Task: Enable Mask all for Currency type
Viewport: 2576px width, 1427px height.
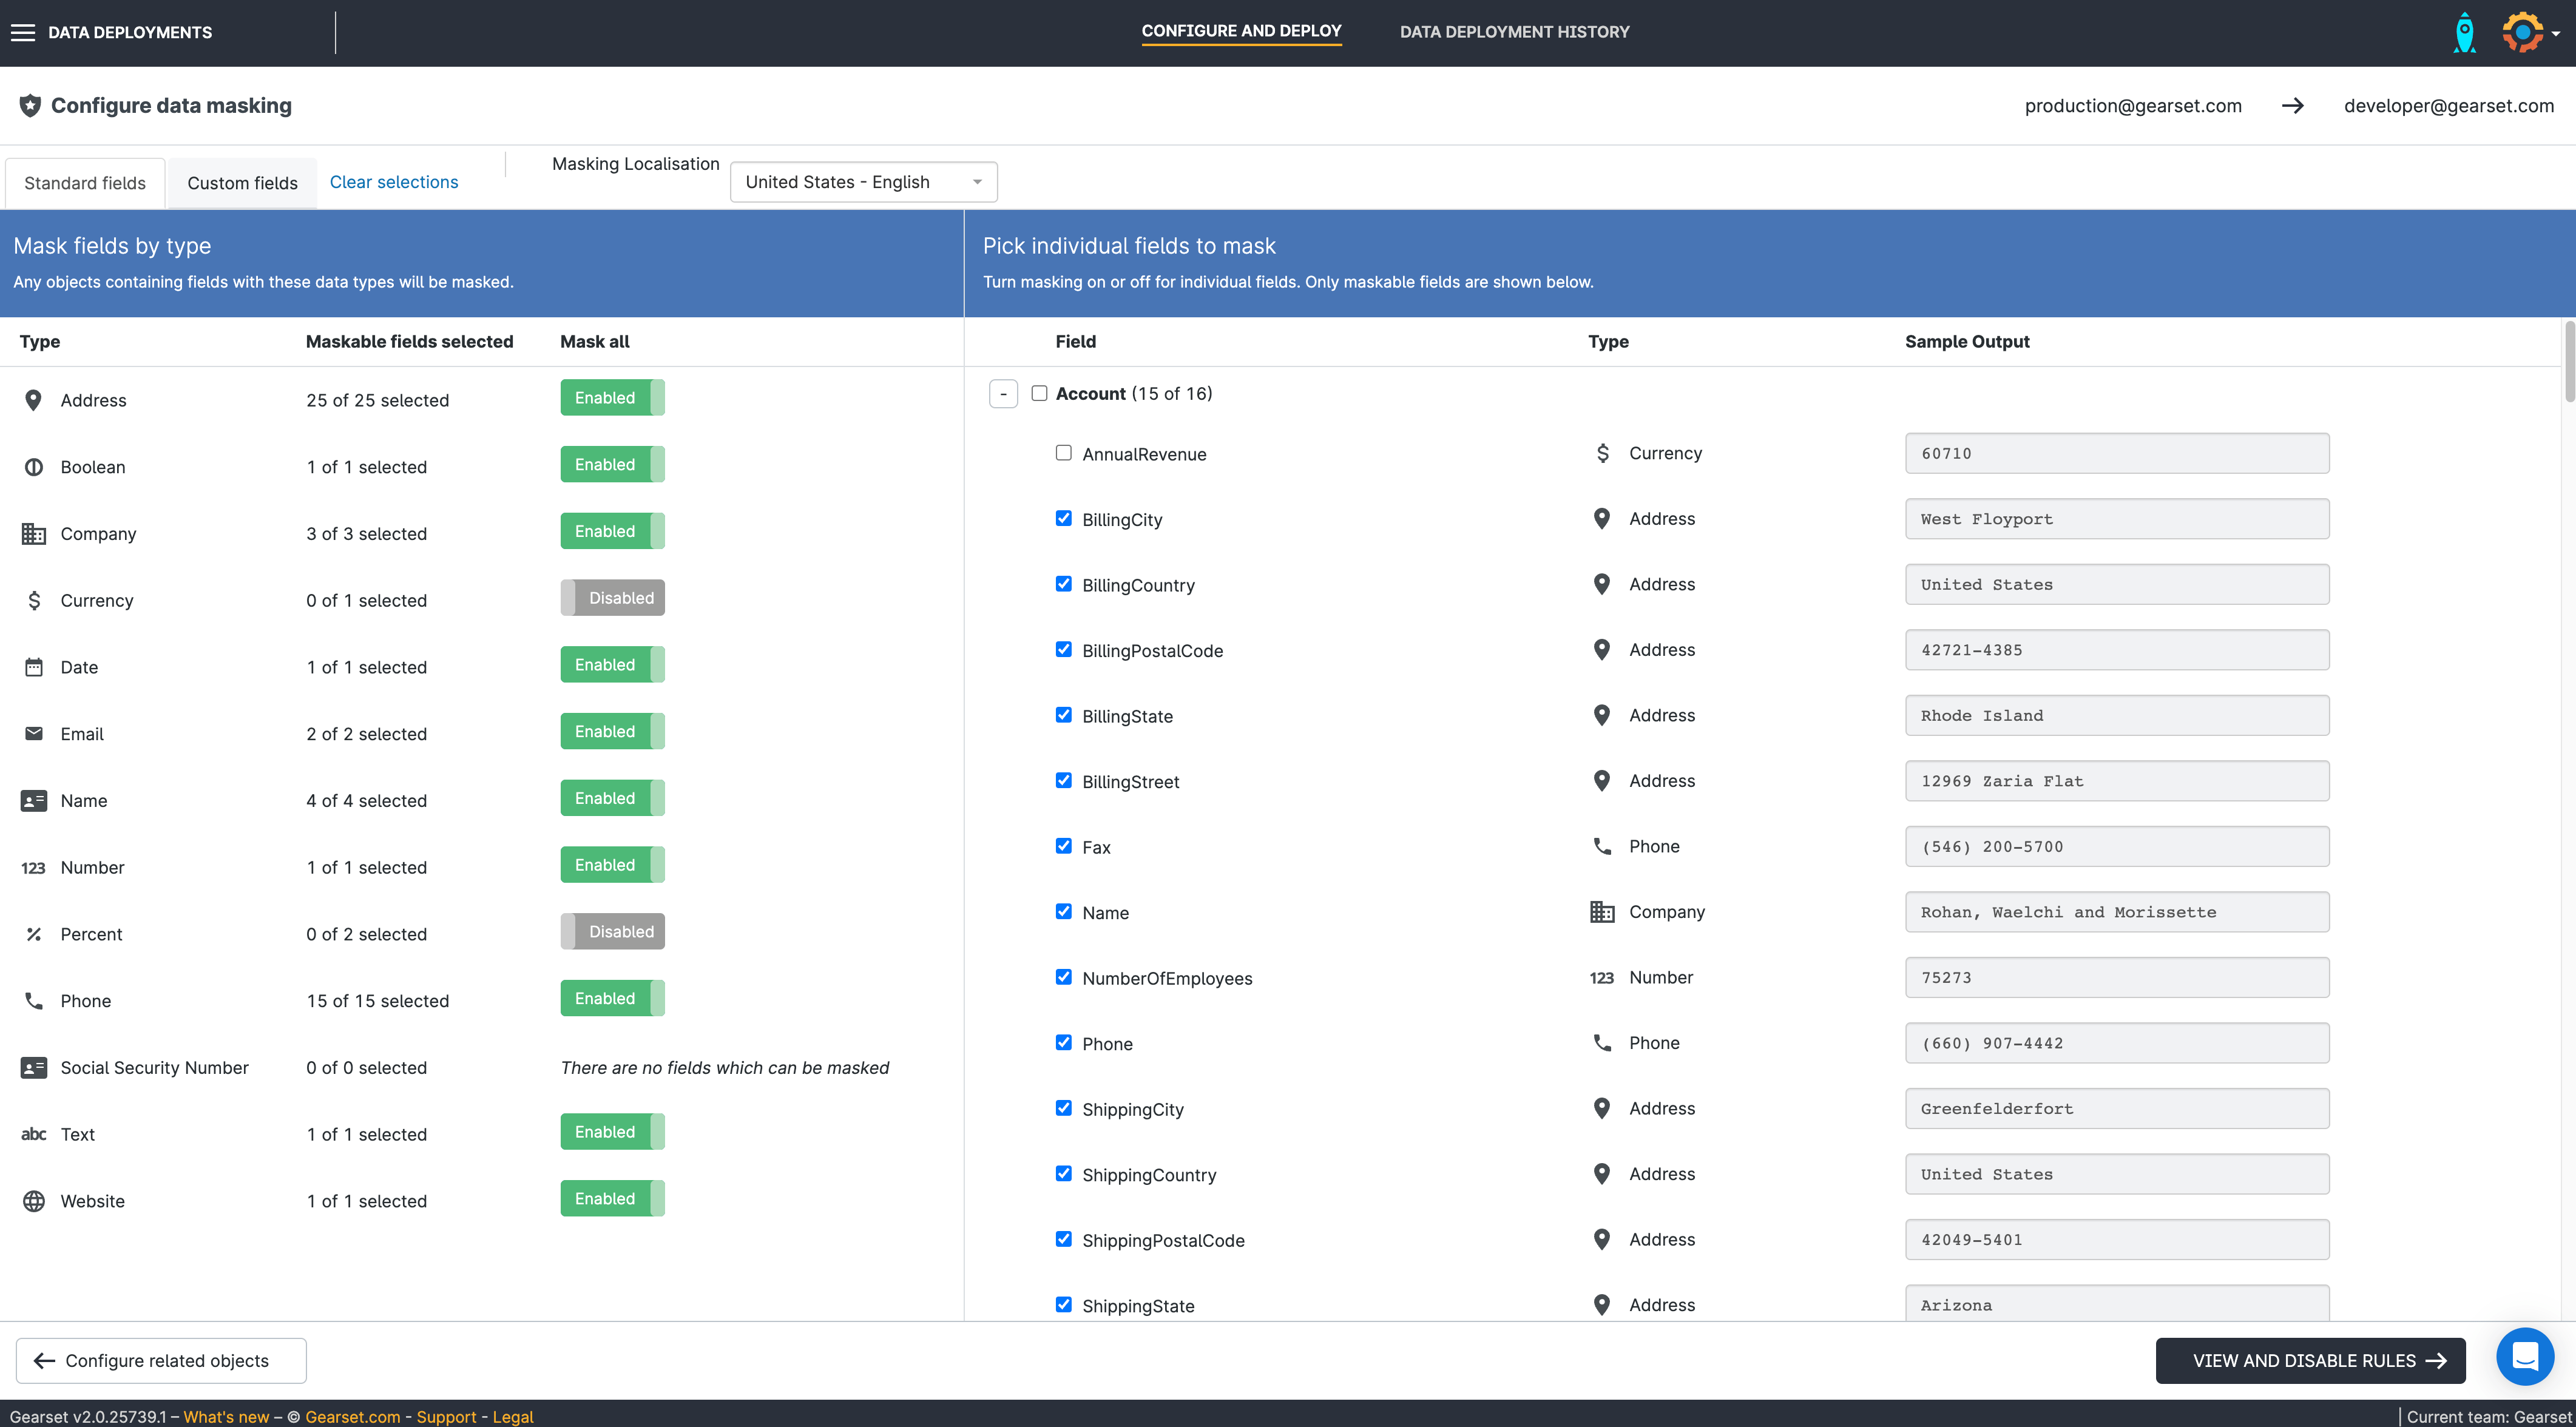Action: tap(612, 598)
